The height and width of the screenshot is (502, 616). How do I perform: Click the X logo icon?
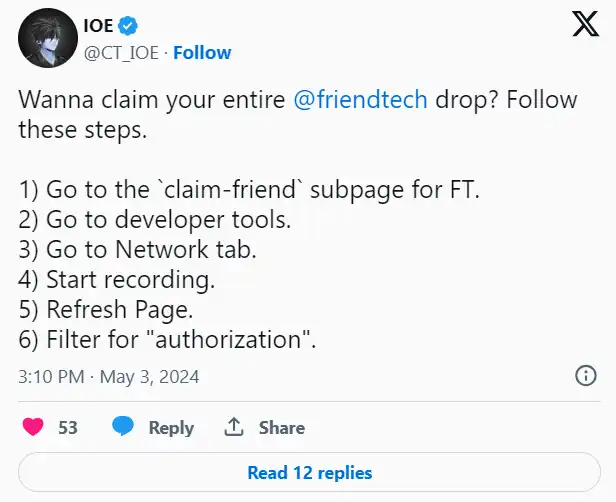[x=585, y=24]
